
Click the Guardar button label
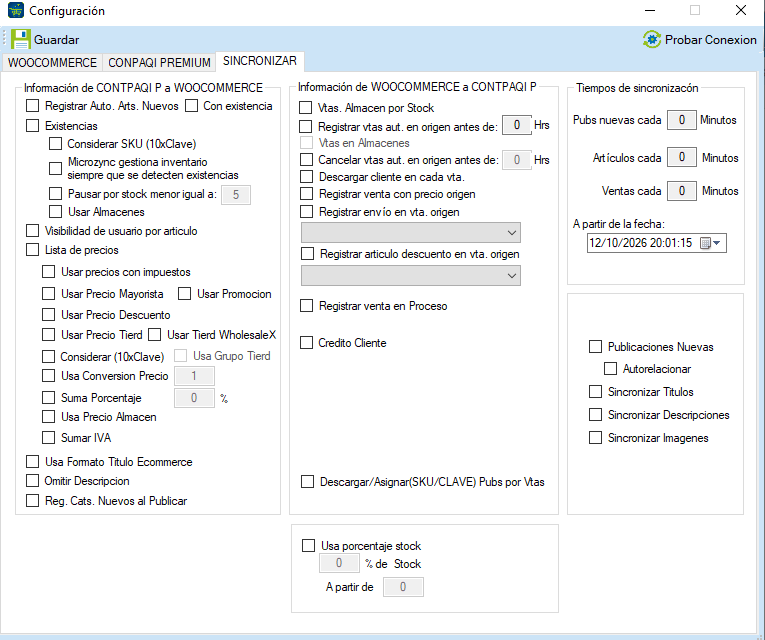[x=57, y=40]
